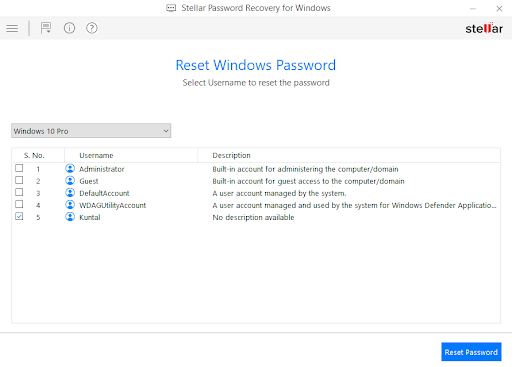Click the WDAGUtilityAccount user avatar icon
Viewport: 512px width, 367px height.
[70, 205]
